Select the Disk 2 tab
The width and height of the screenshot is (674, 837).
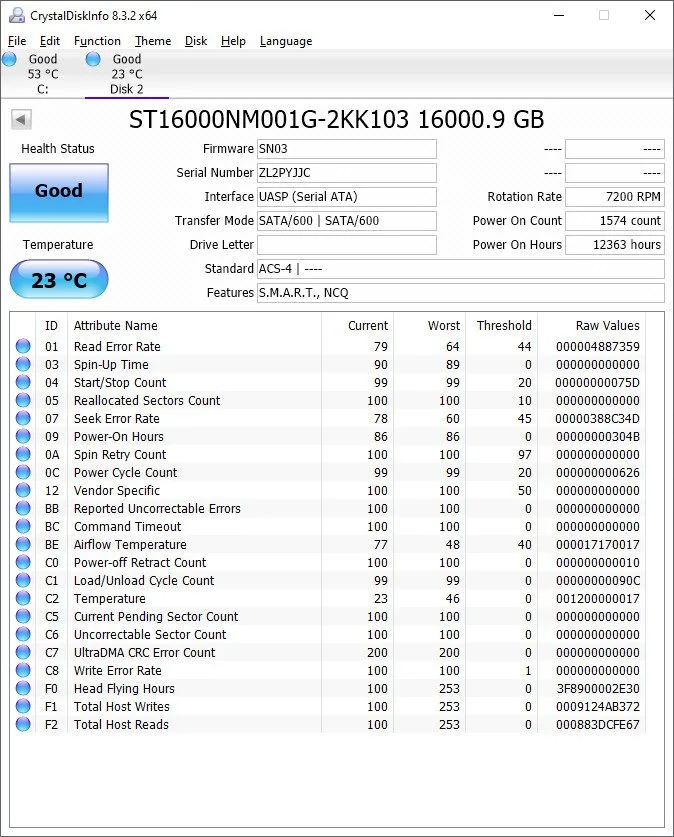click(x=126, y=74)
